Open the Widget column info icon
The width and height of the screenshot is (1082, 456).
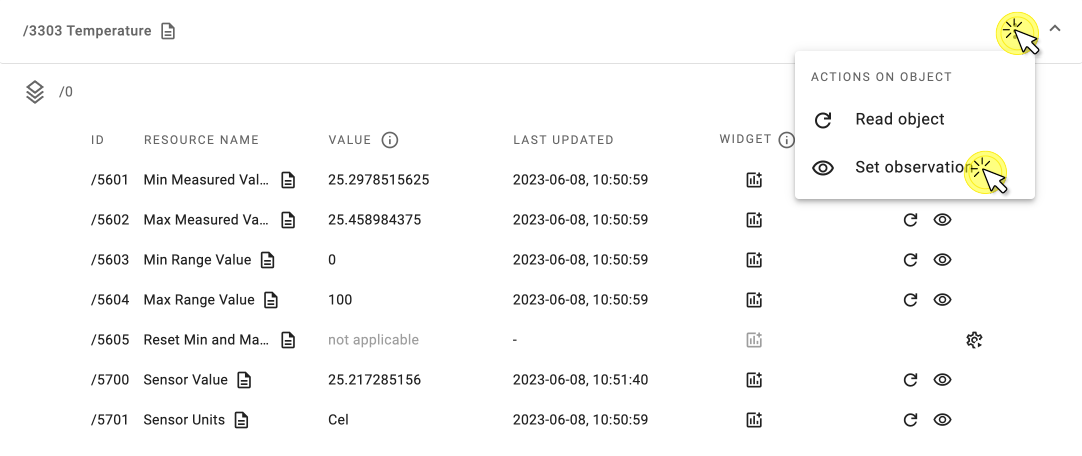[786, 140]
